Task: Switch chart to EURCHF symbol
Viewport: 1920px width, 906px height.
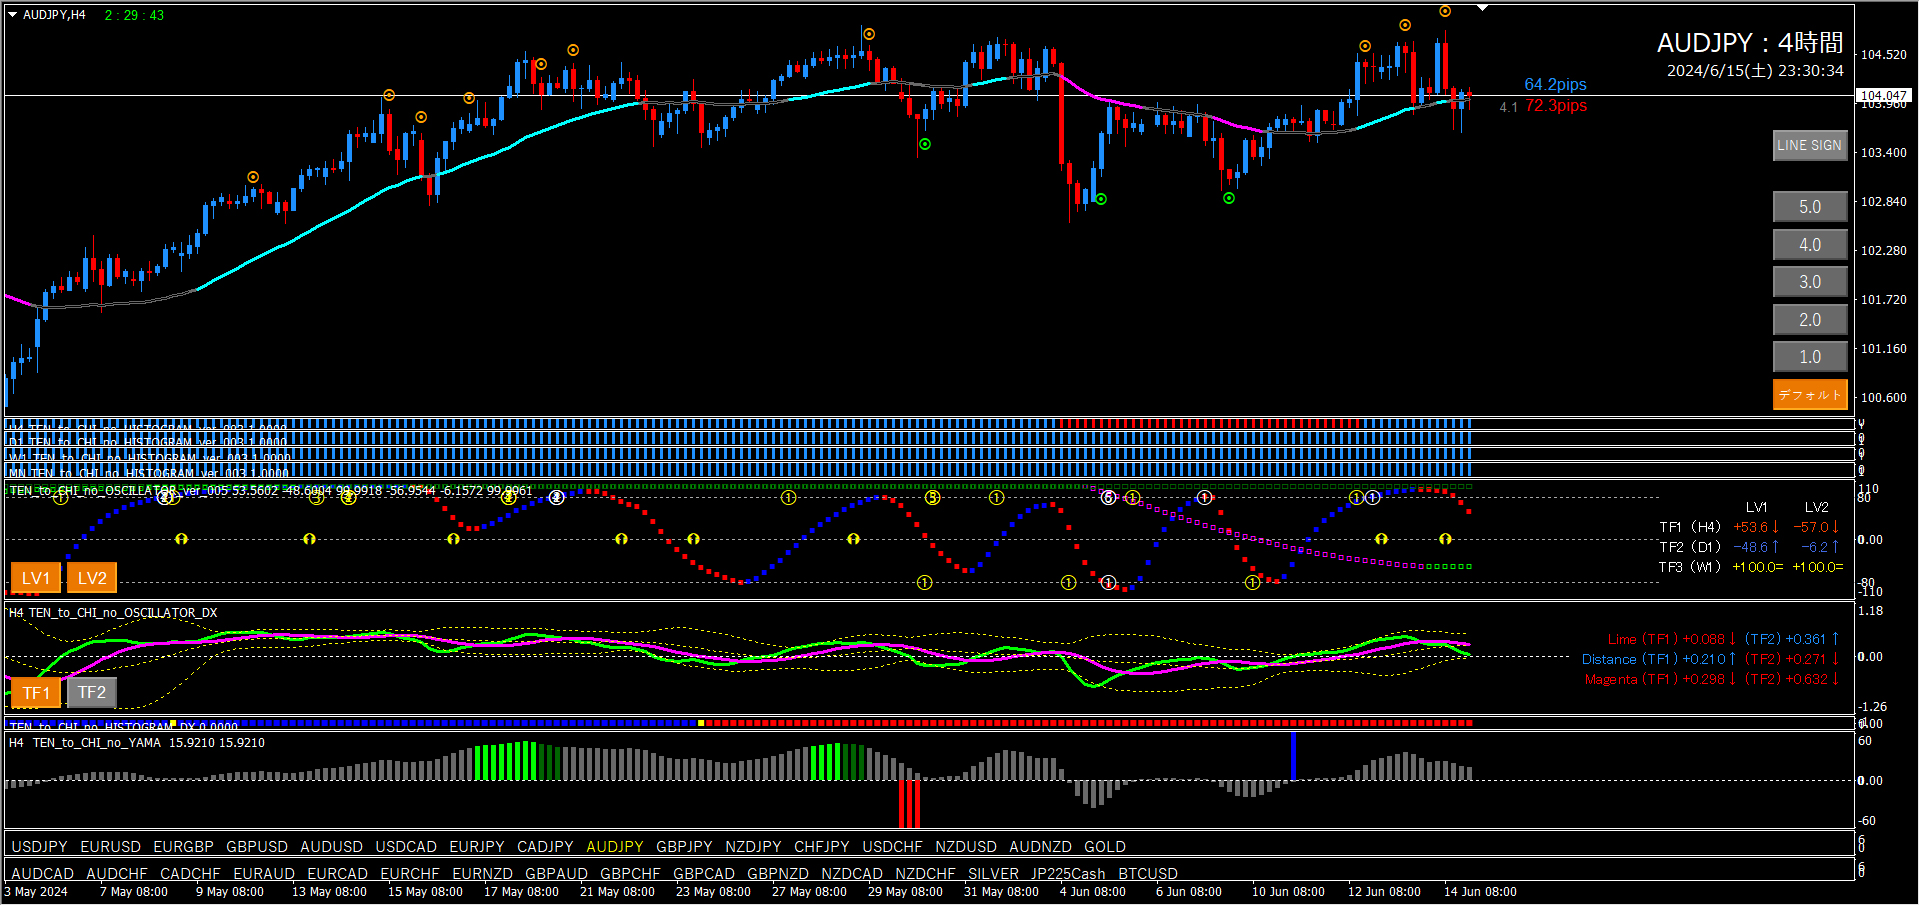Action: click(410, 874)
